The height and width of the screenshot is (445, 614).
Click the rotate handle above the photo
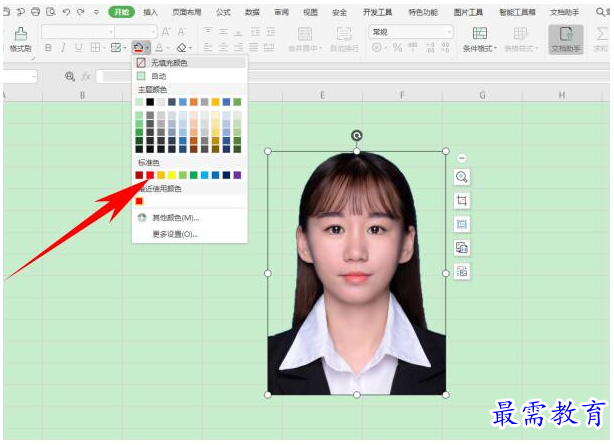(x=356, y=136)
